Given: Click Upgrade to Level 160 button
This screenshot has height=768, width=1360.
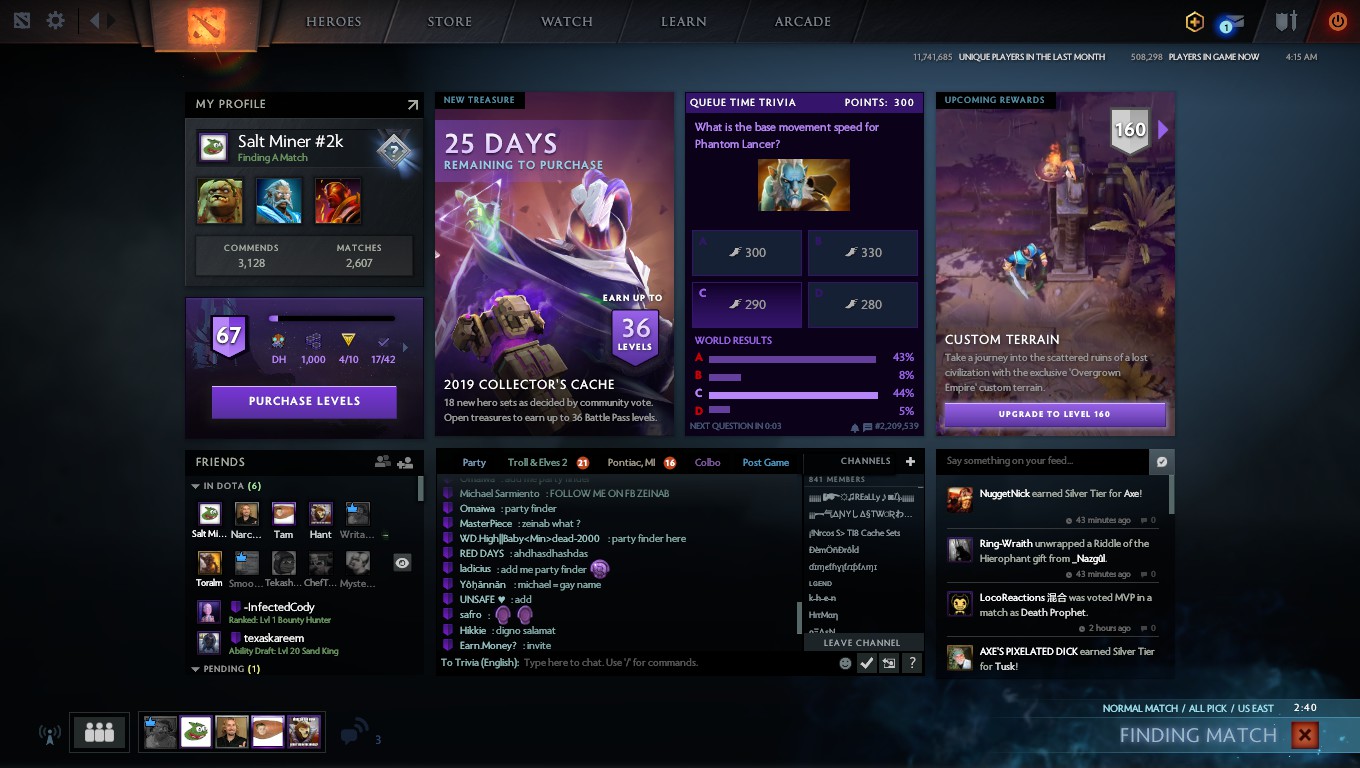Looking at the screenshot, I should pyautogui.click(x=1054, y=414).
